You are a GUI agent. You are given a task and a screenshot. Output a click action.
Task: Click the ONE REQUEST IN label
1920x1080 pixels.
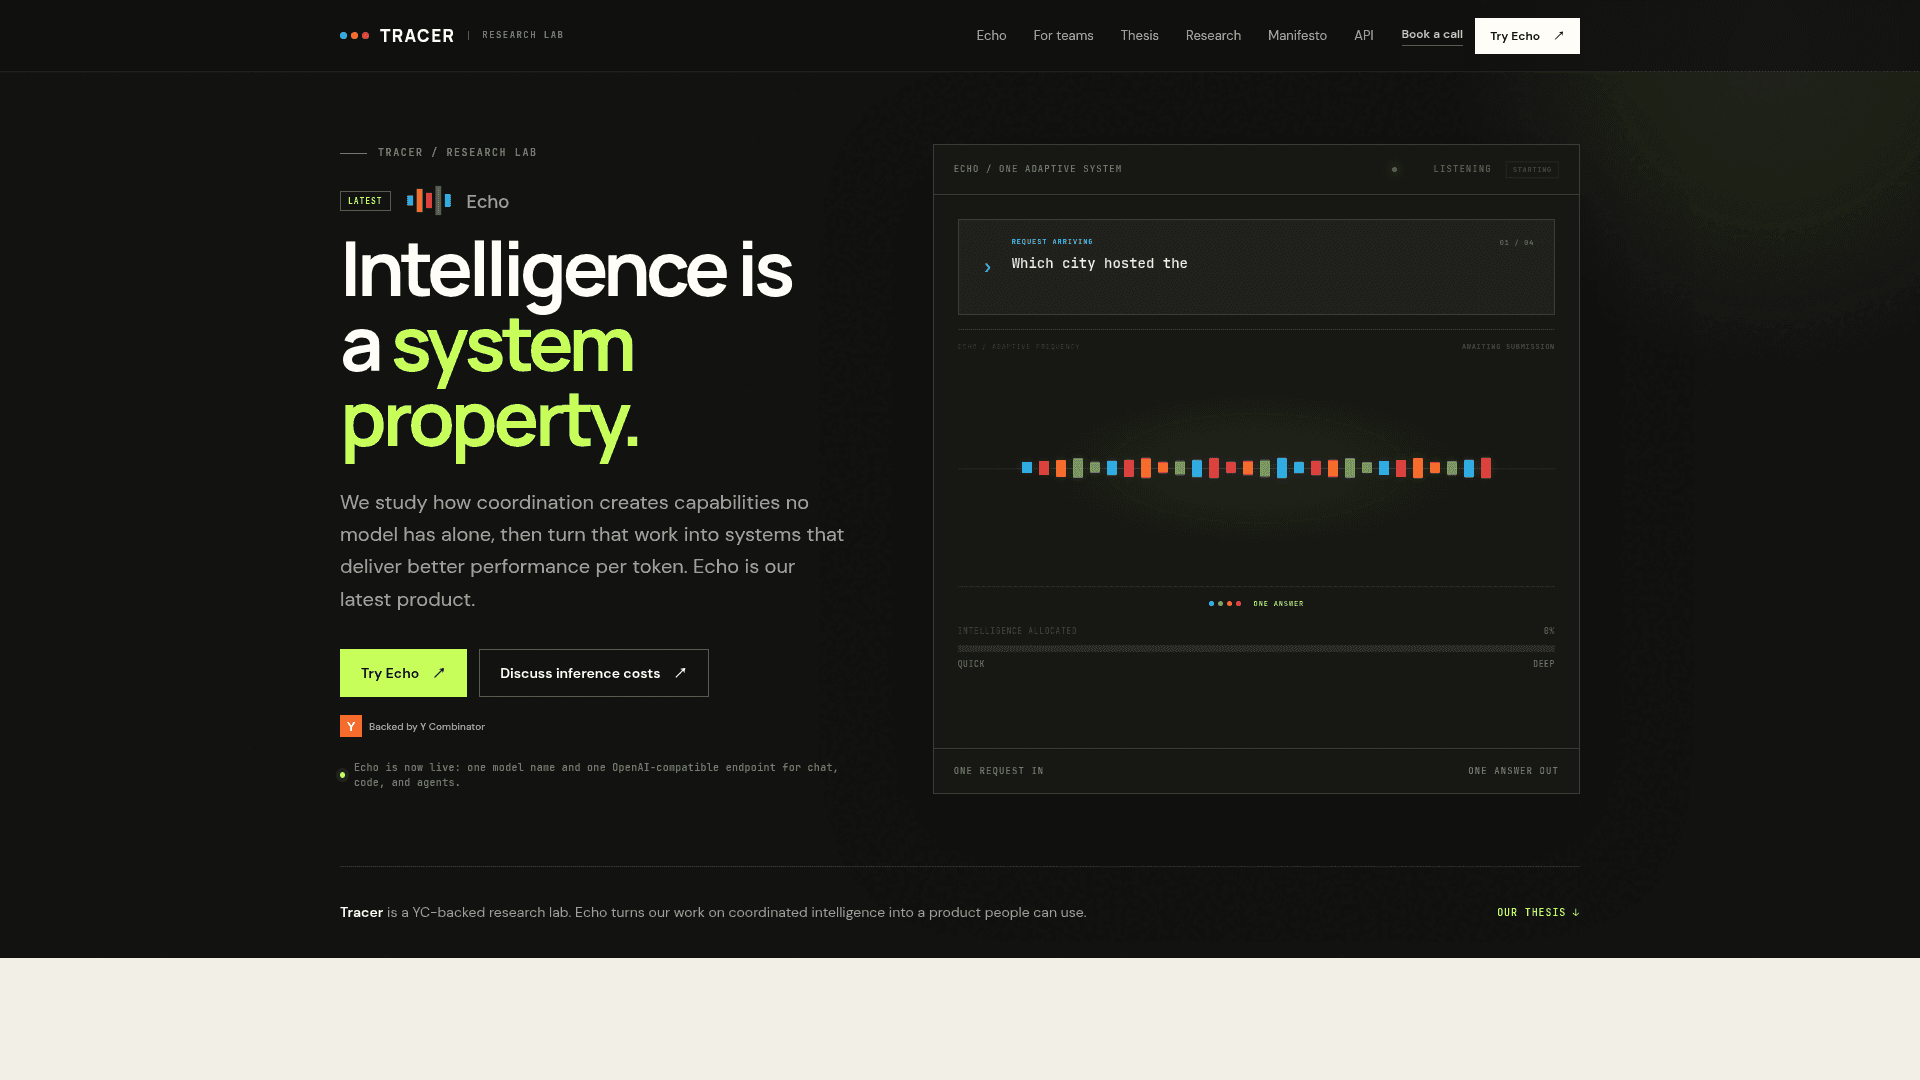tap(999, 771)
